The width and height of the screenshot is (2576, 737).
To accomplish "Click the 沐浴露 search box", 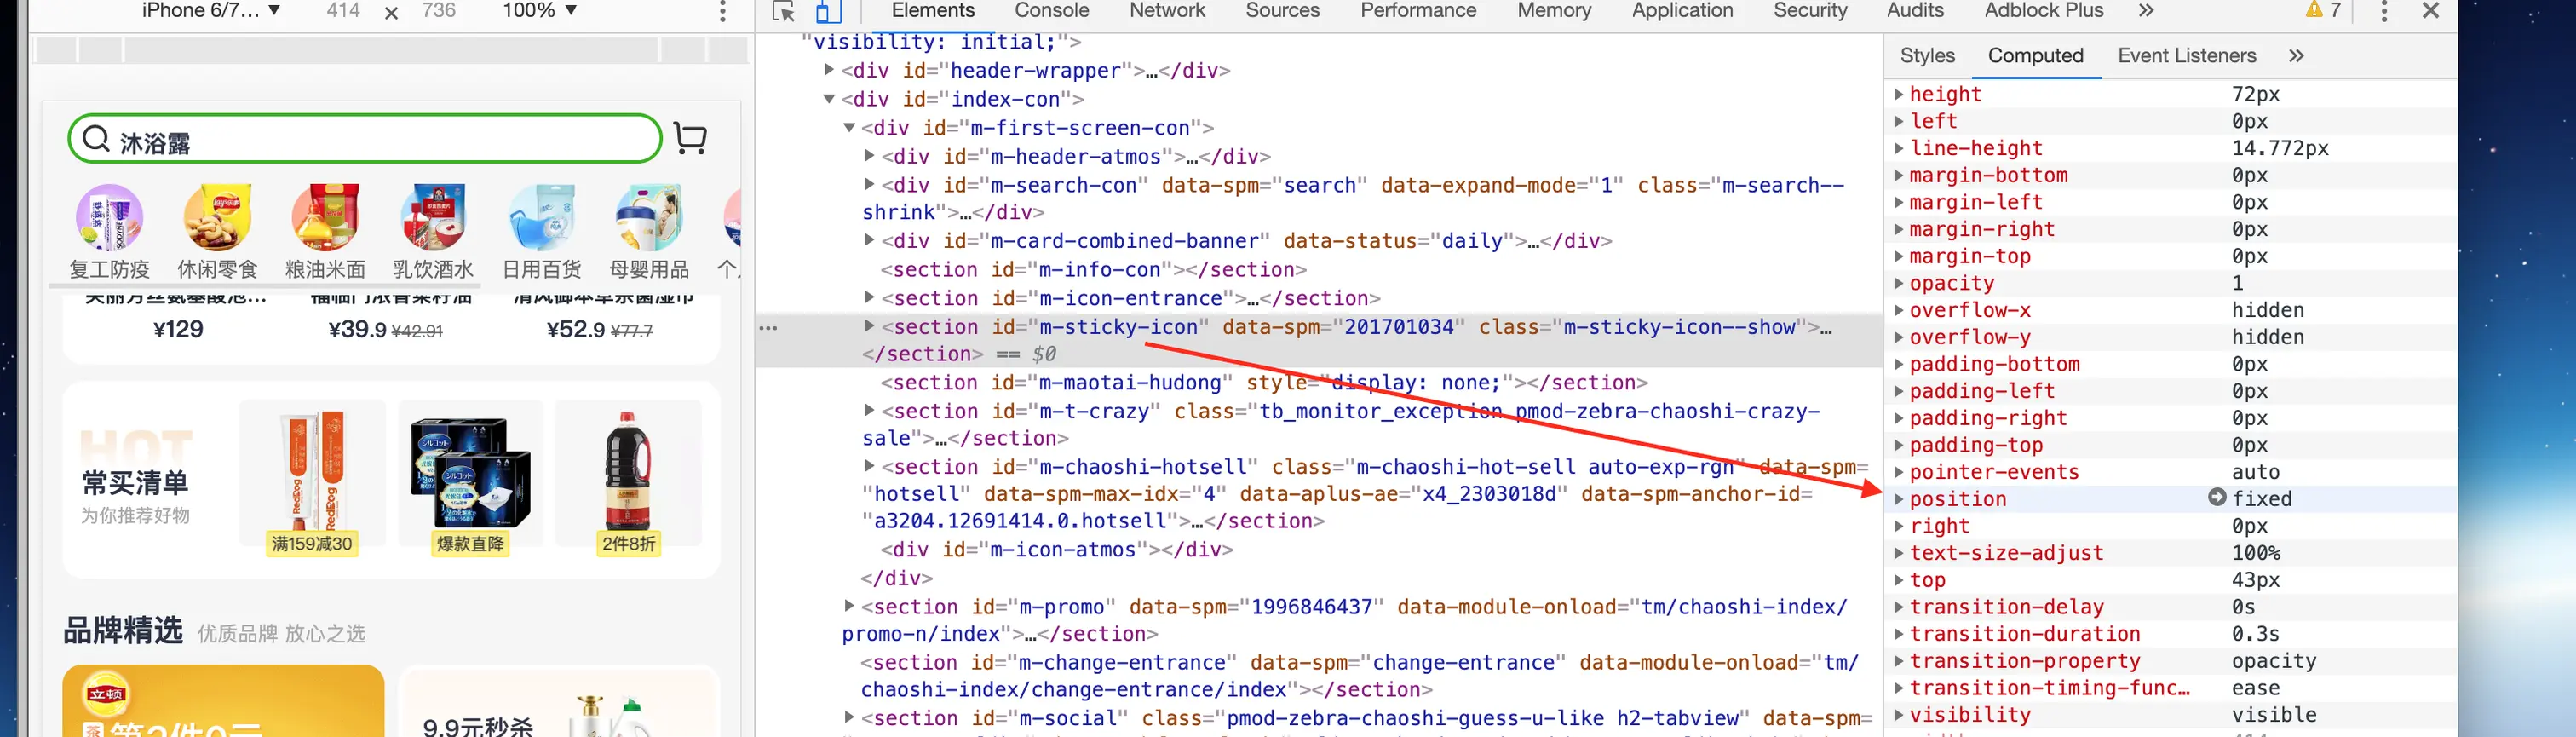I will coord(364,139).
